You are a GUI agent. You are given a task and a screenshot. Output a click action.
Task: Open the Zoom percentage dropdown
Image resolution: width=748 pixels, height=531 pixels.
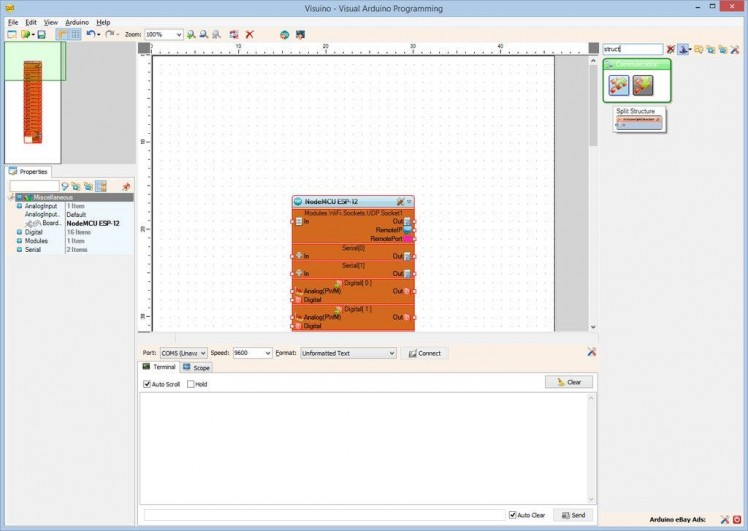coord(179,34)
